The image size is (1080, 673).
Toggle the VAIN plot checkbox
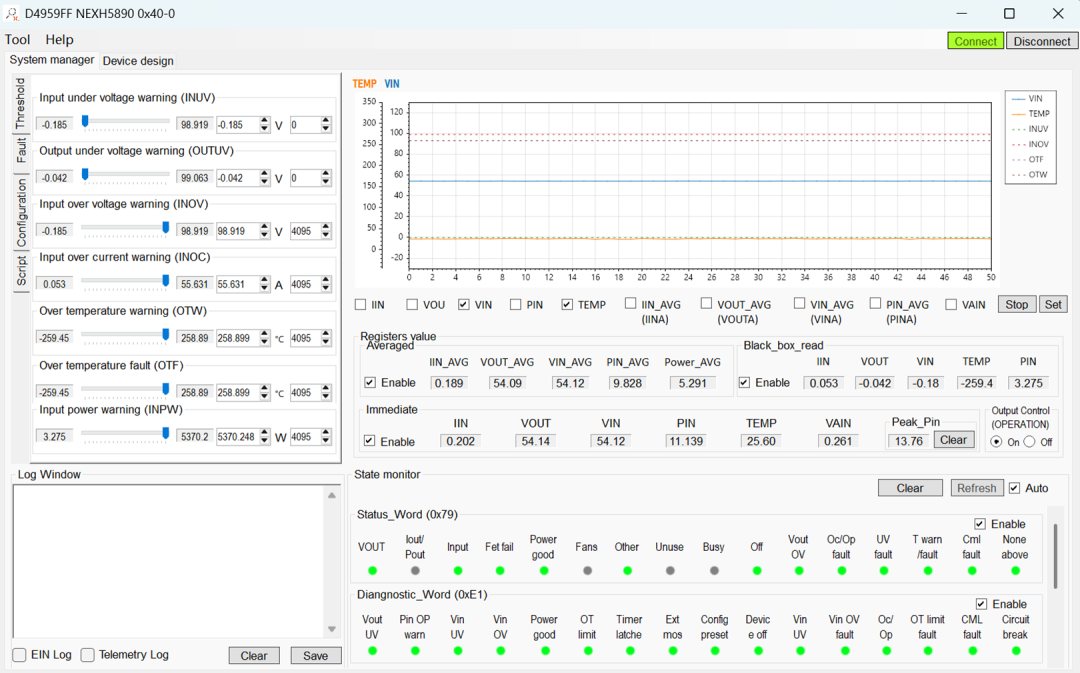coord(951,304)
